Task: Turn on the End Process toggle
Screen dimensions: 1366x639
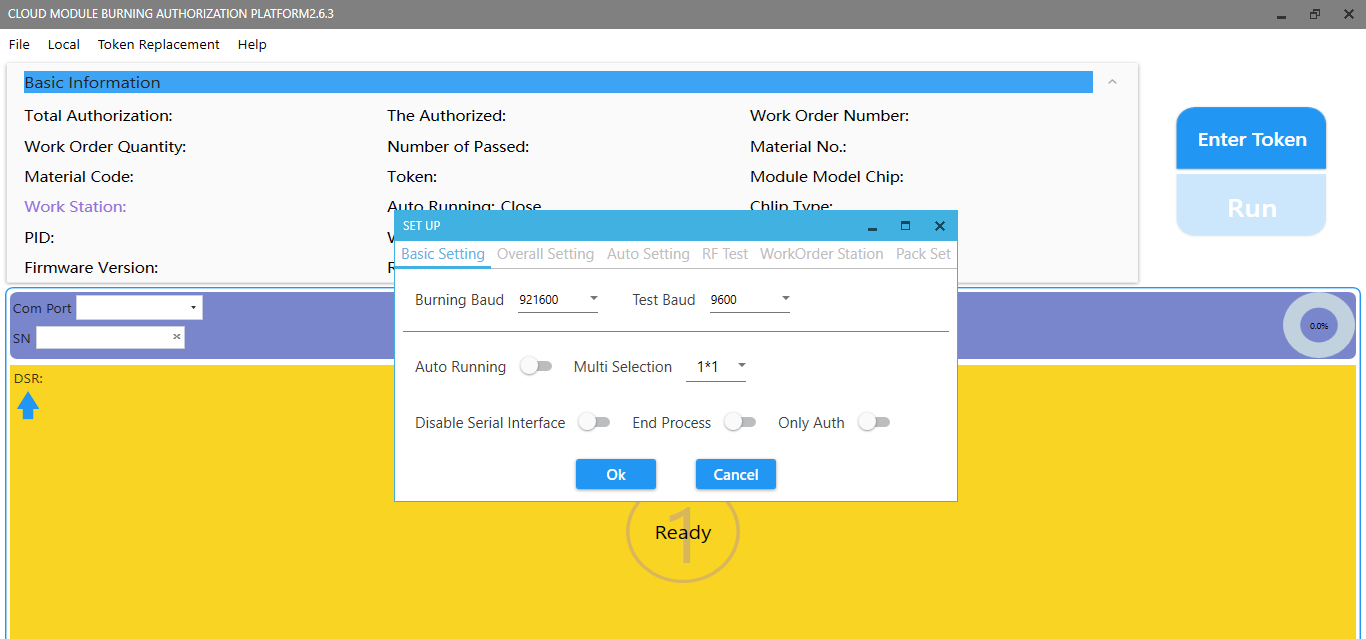Action: pos(740,423)
